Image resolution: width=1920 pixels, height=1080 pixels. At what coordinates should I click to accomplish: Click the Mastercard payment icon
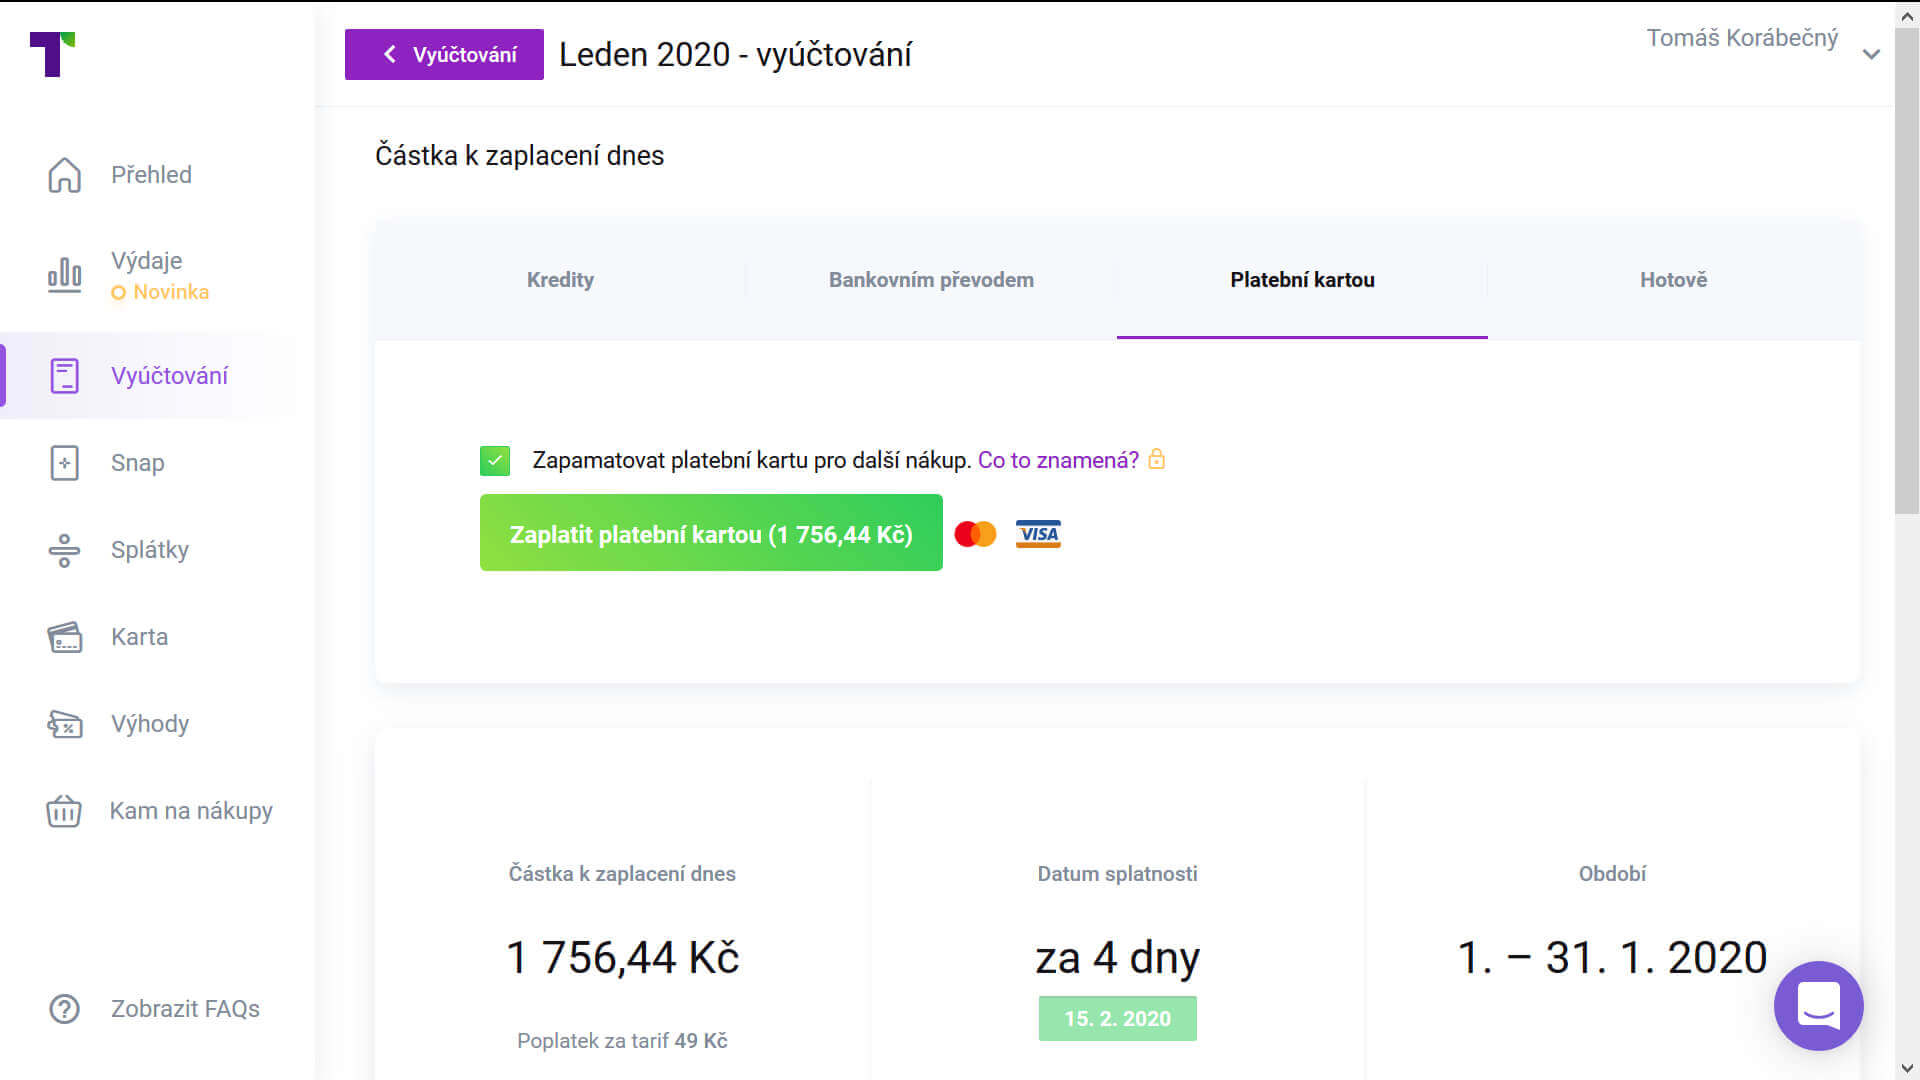976,533
